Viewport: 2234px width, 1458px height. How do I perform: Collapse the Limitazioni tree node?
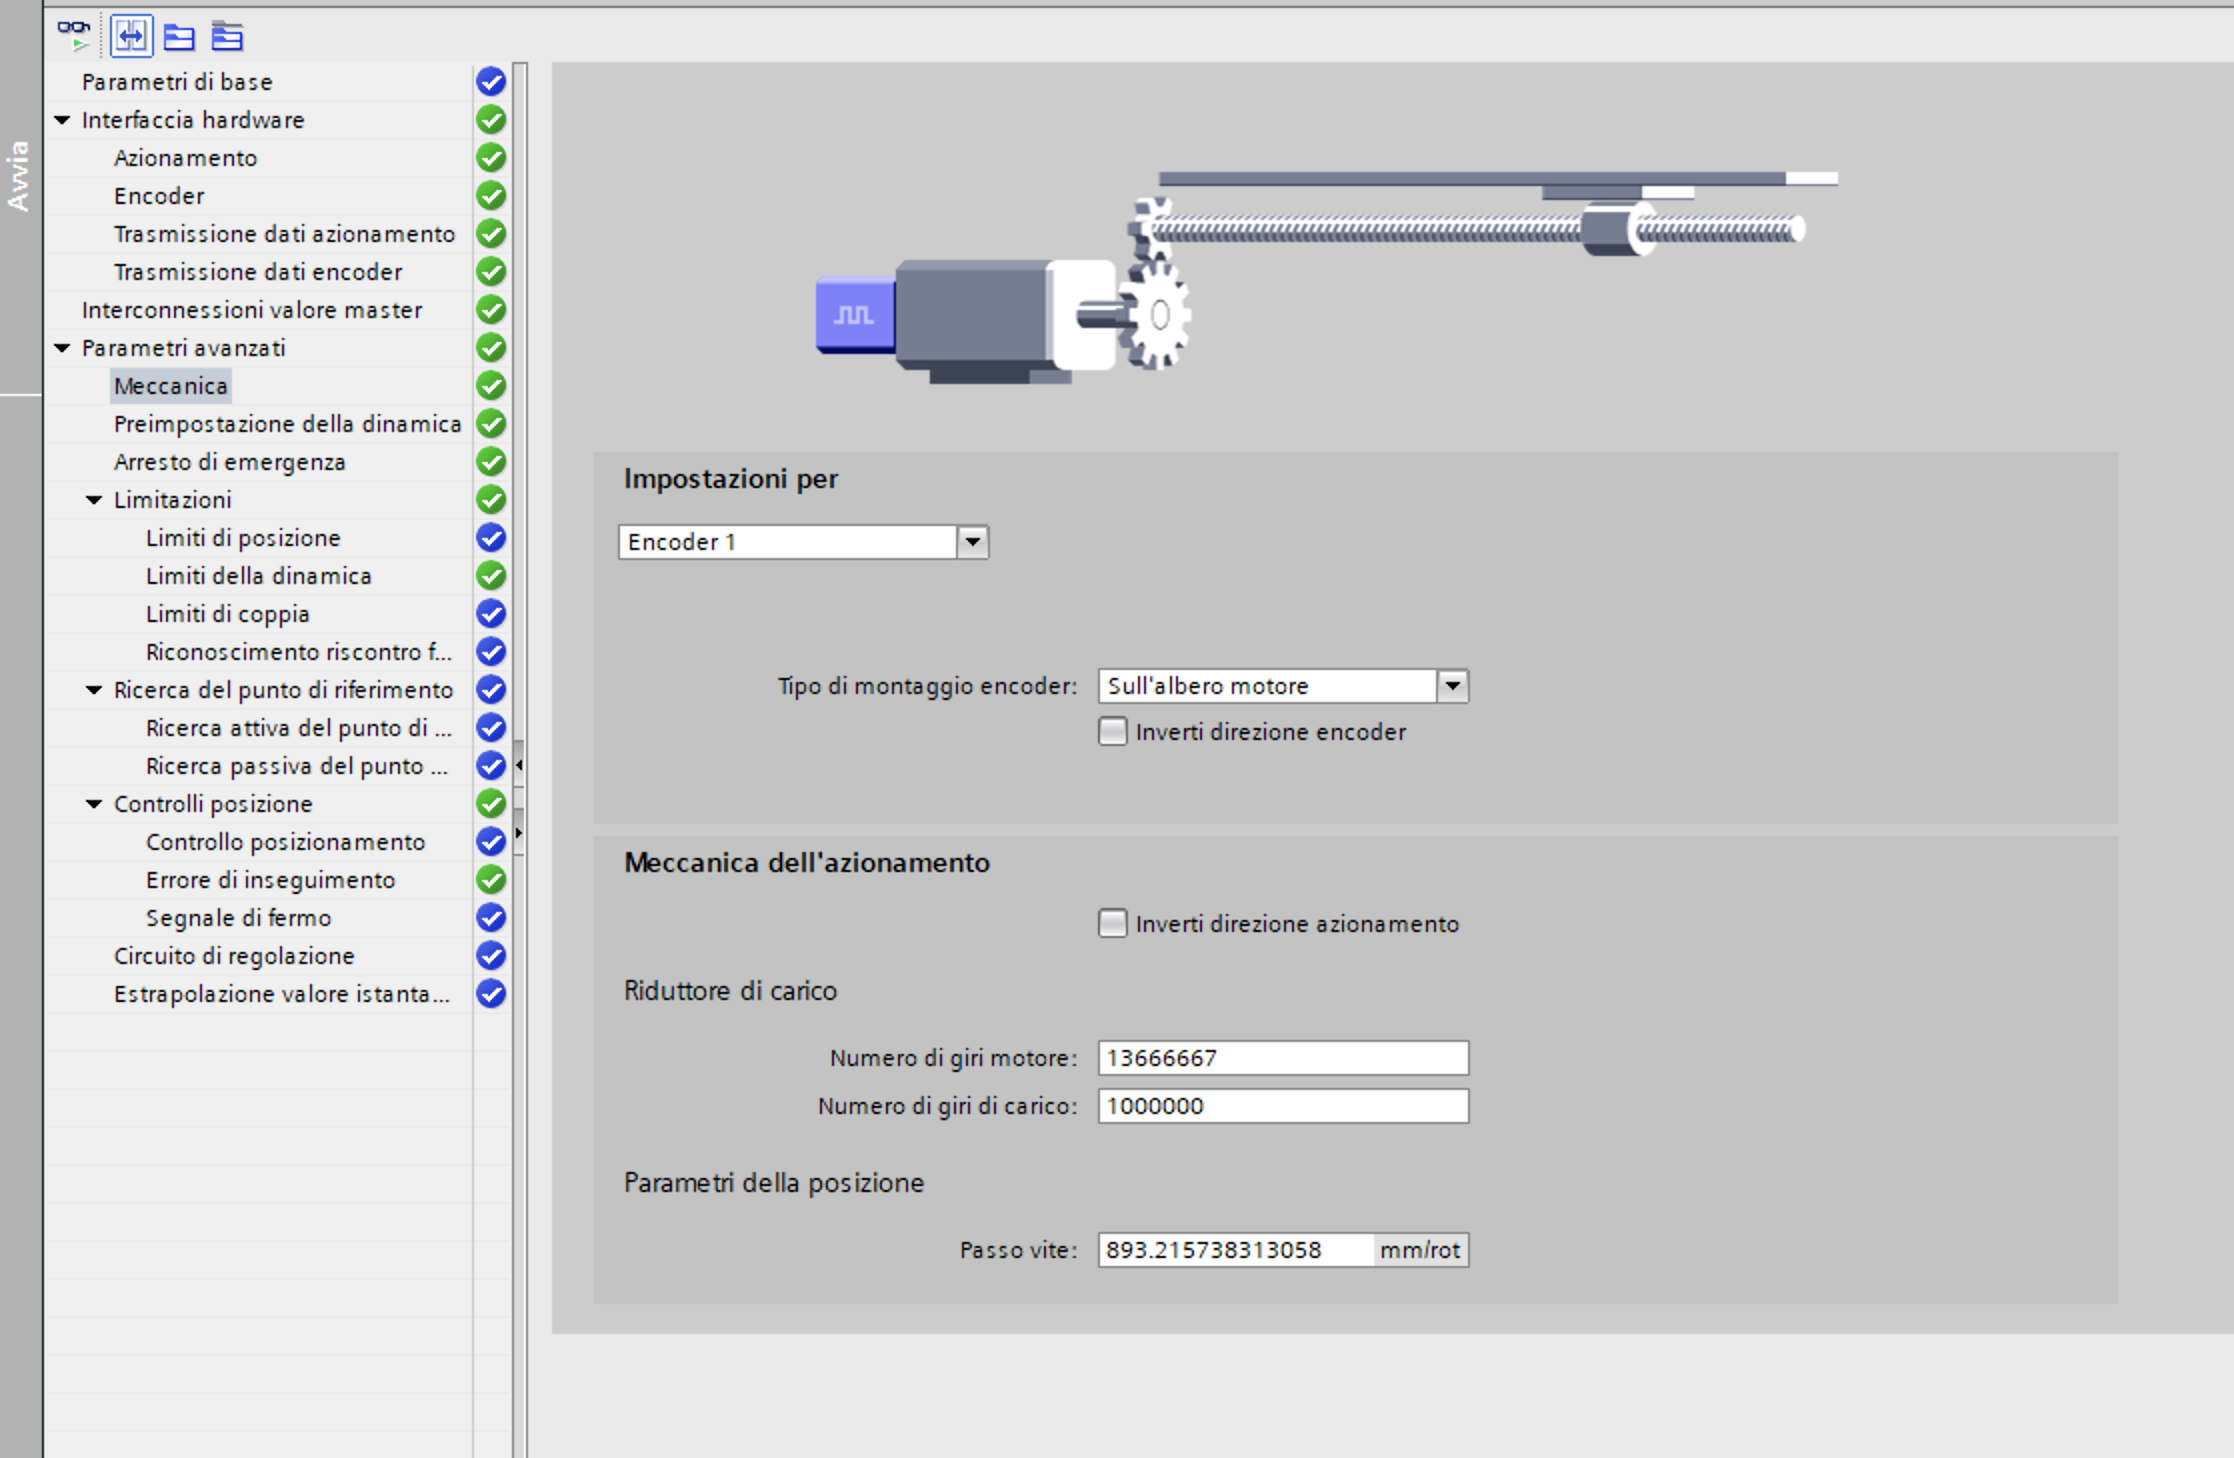[x=94, y=500]
